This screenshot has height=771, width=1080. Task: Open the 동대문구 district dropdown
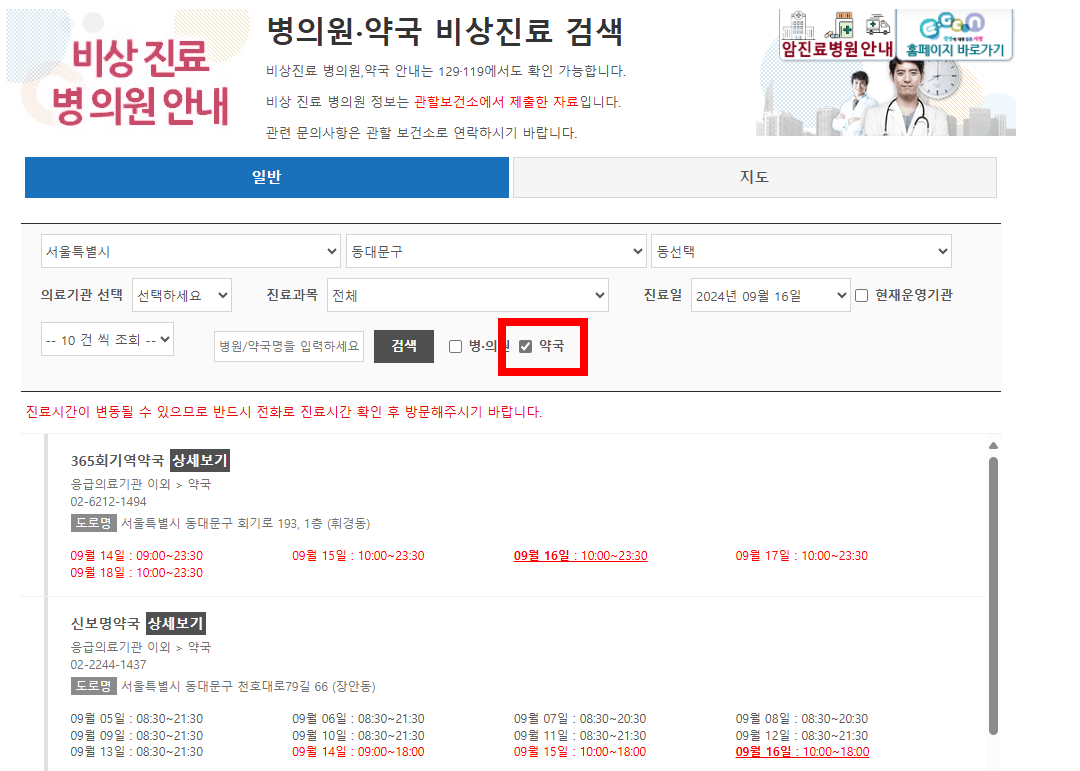tap(496, 251)
